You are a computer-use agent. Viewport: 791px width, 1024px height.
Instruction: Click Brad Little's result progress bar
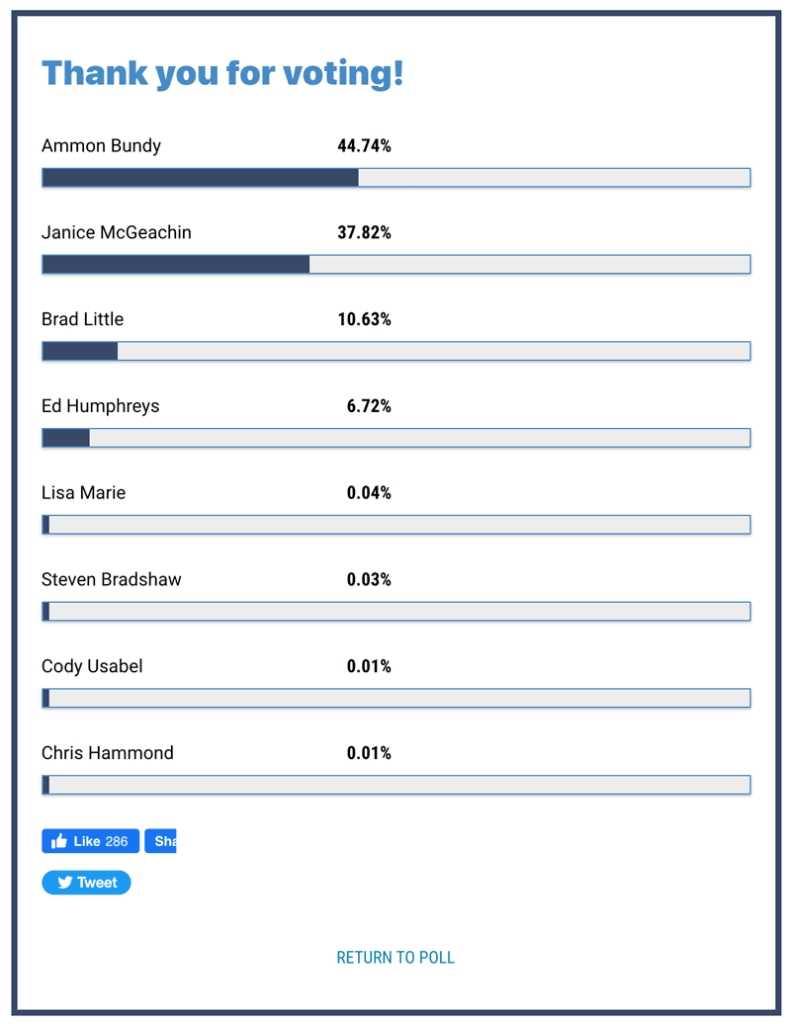click(x=396, y=351)
